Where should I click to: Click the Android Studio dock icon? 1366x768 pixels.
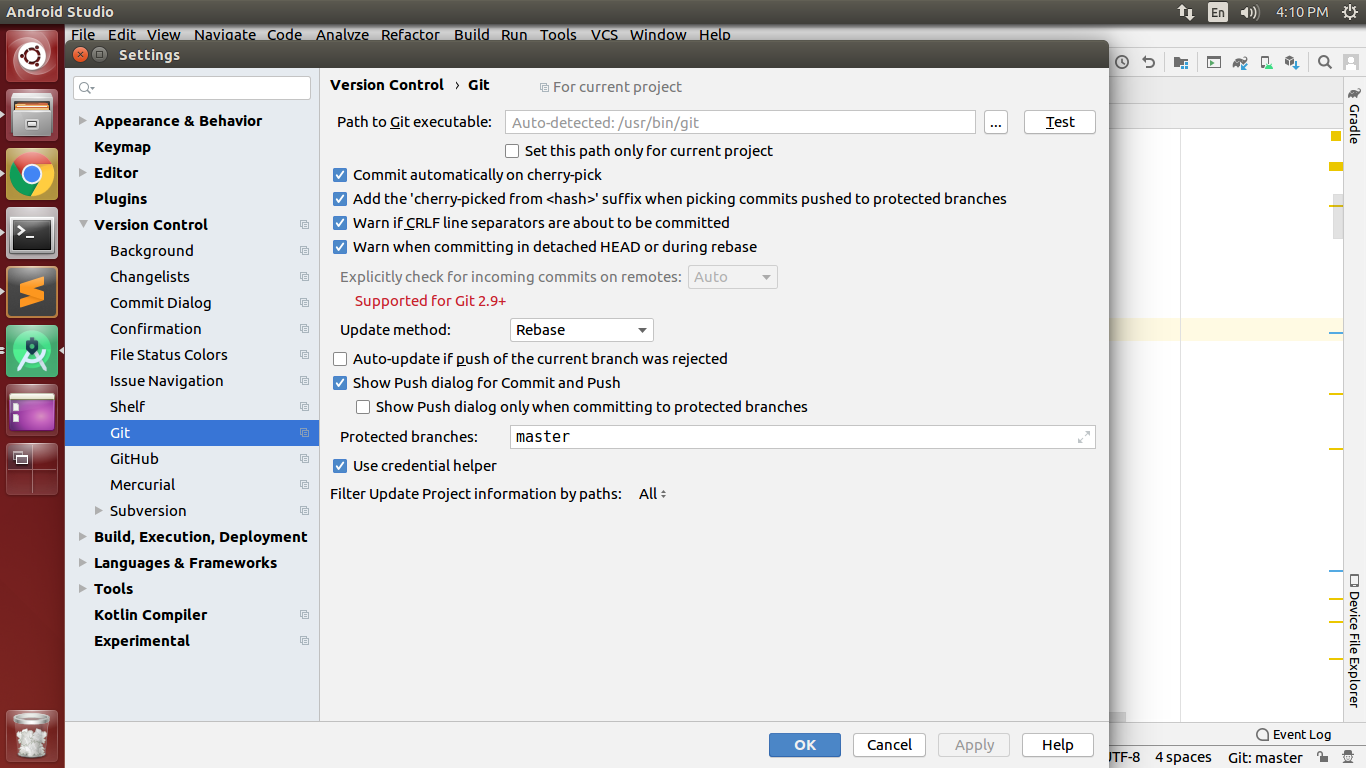32,352
